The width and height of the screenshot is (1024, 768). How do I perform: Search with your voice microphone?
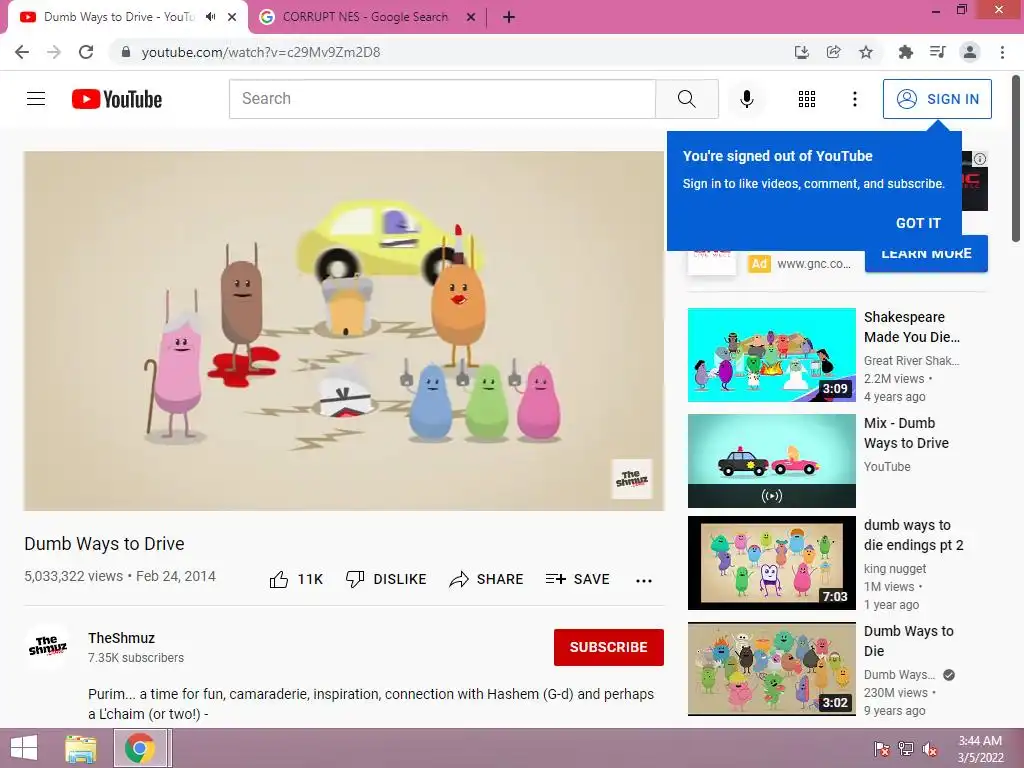[746, 99]
